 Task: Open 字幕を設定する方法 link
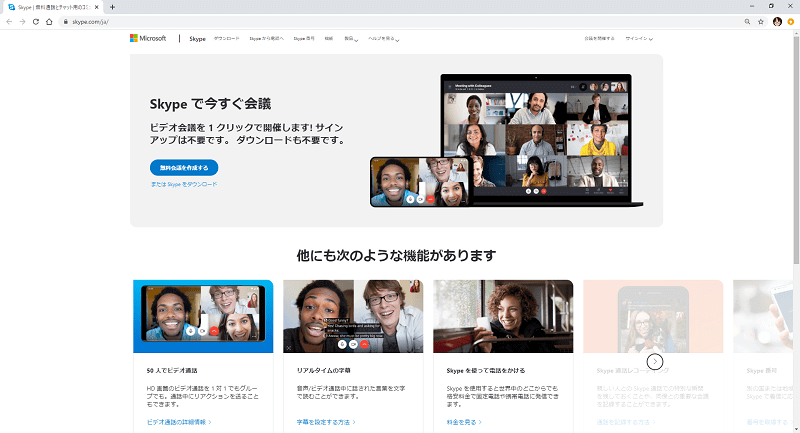326,422
